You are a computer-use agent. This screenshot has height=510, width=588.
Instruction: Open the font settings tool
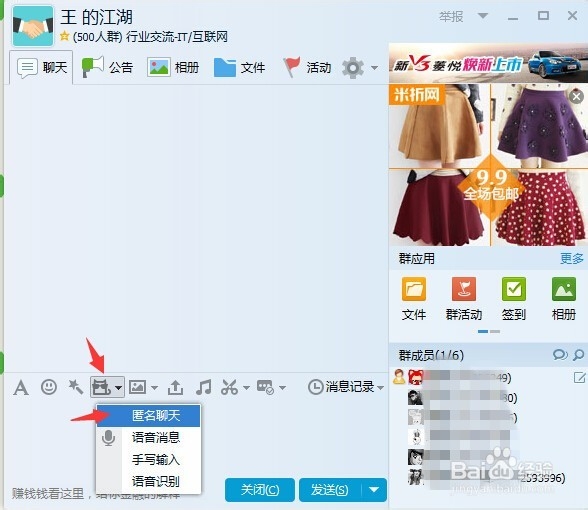point(21,387)
